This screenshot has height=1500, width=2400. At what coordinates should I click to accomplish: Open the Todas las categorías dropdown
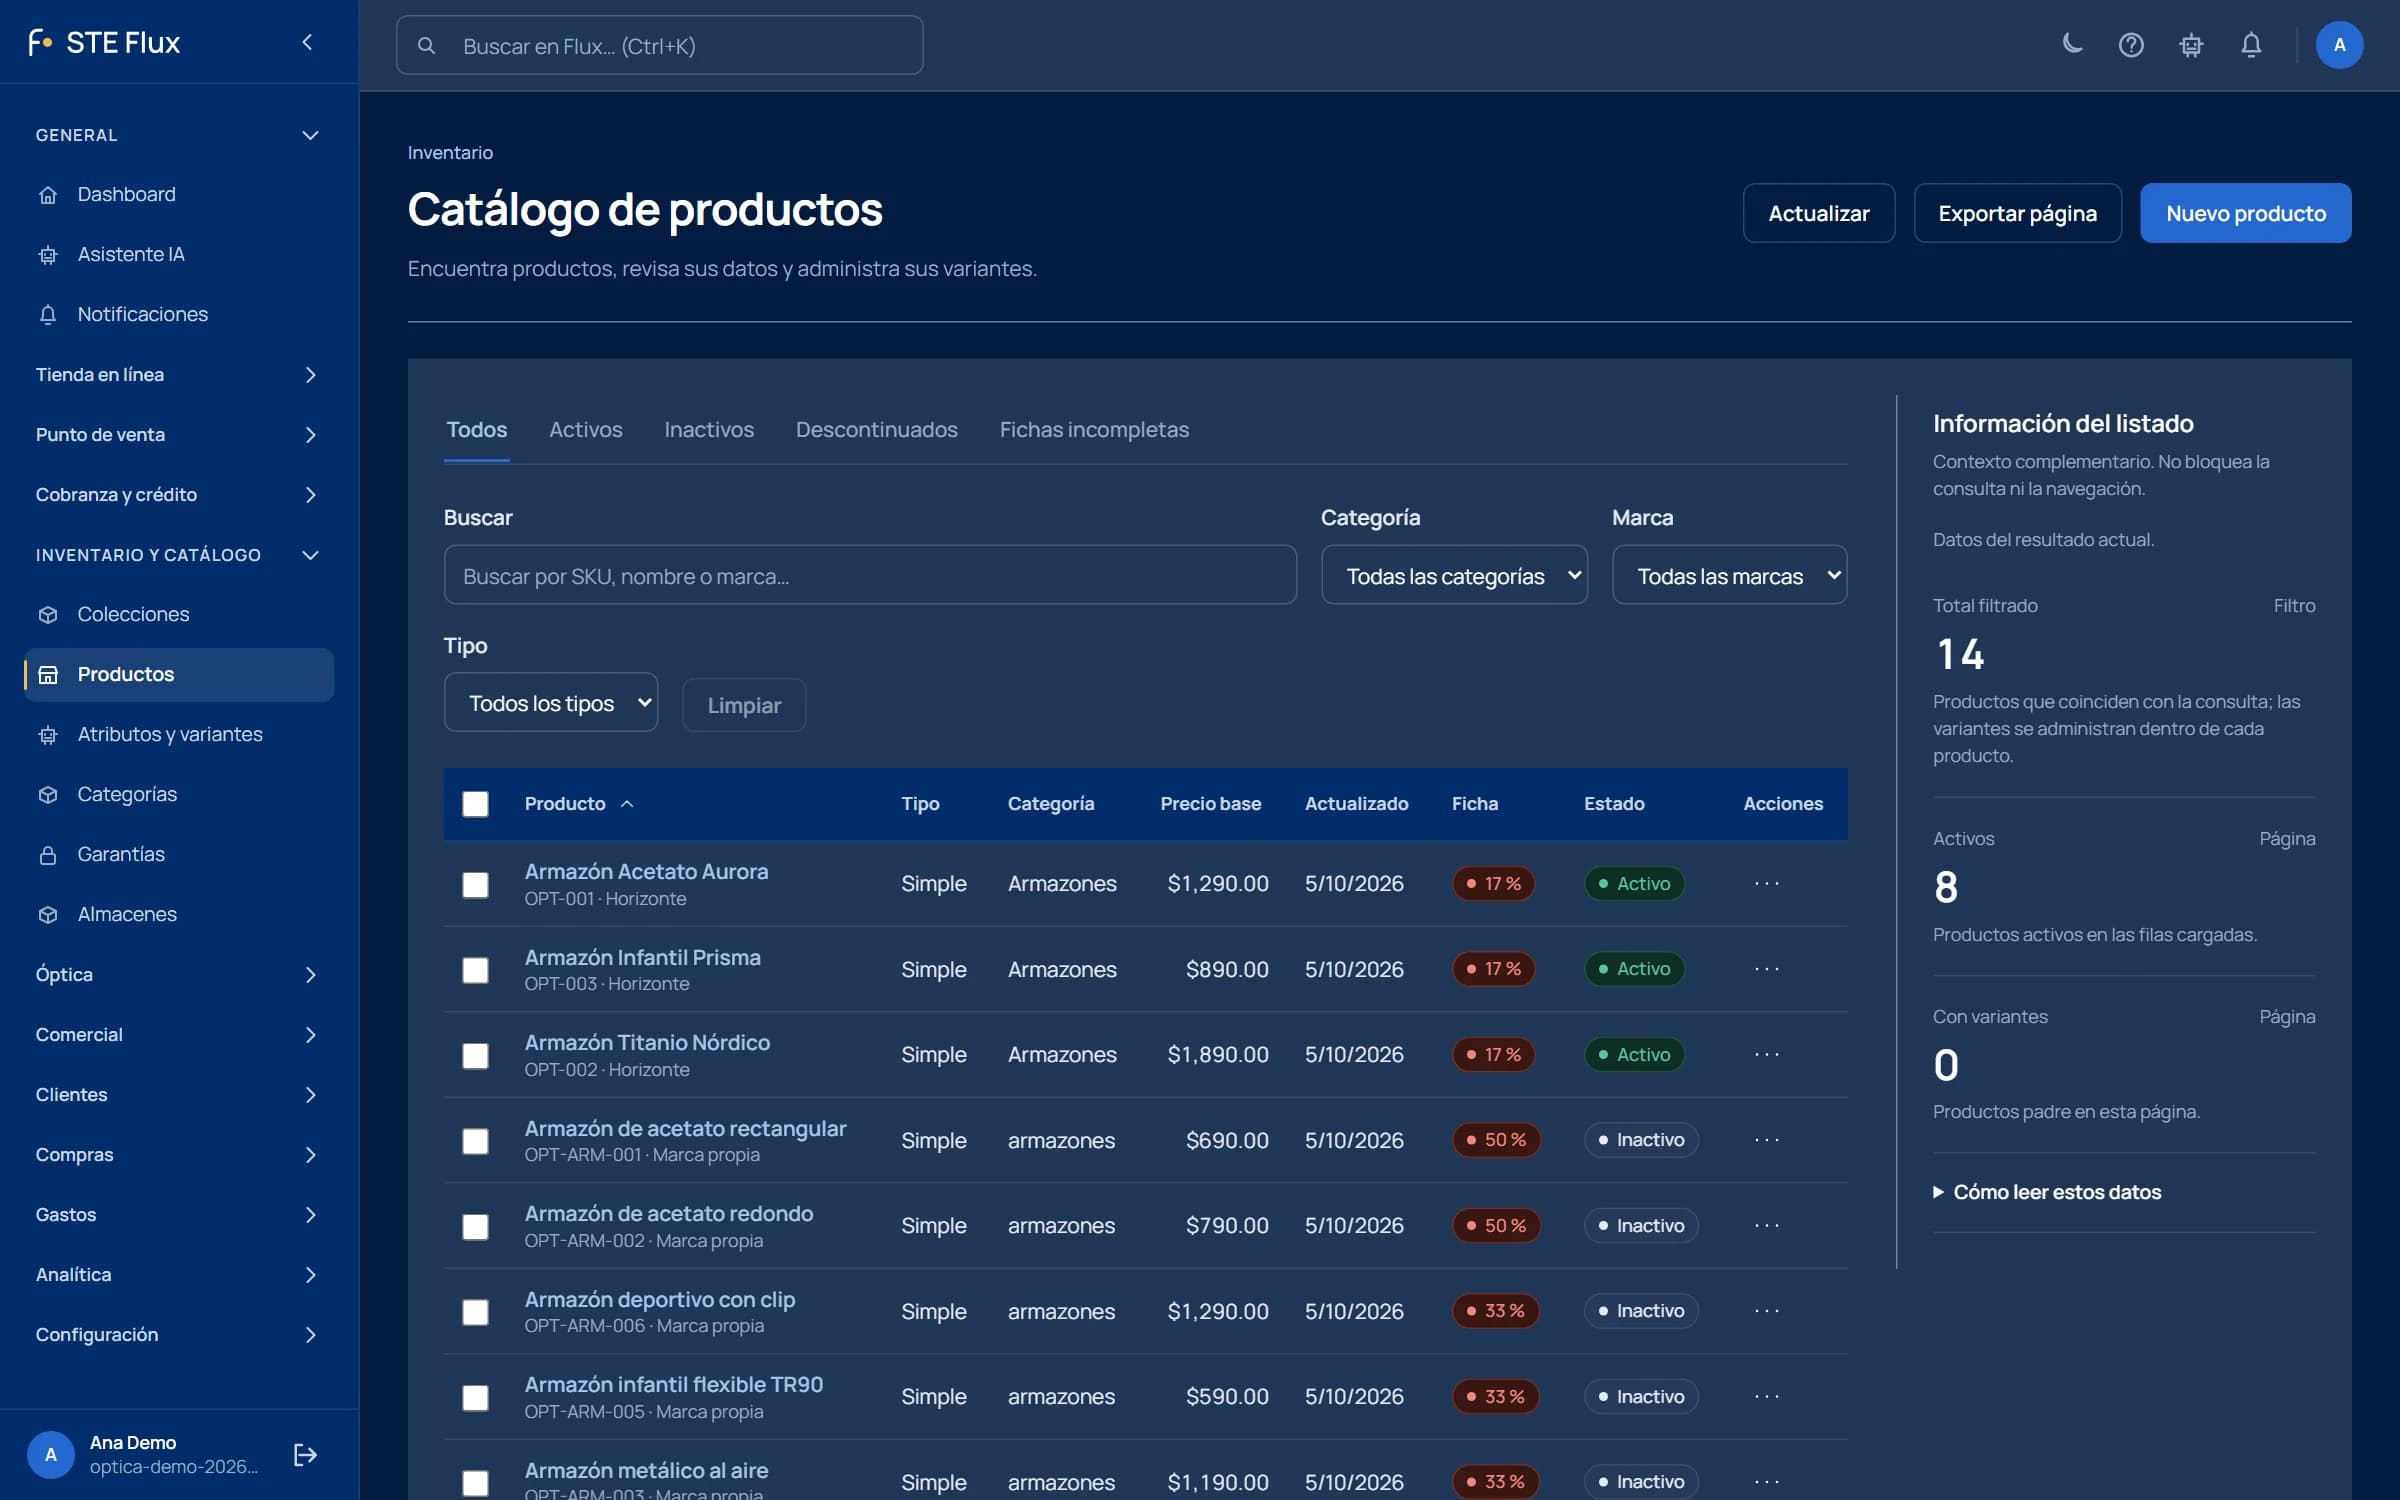[x=1454, y=575]
